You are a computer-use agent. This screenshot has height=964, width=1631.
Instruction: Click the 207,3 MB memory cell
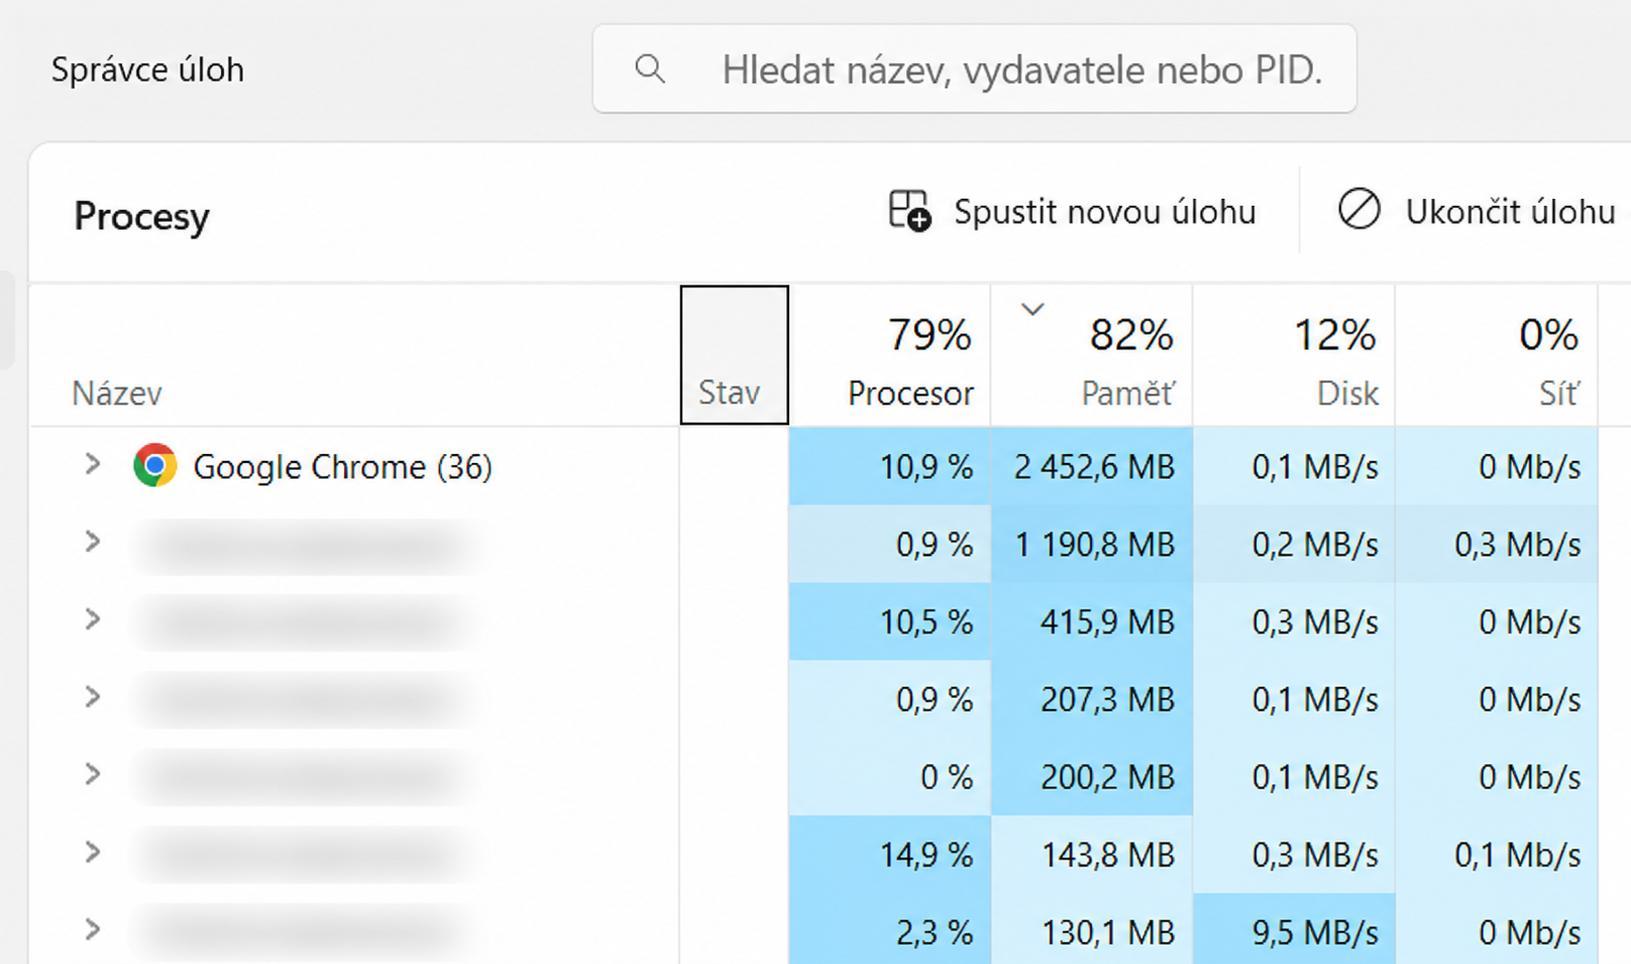(1092, 699)
